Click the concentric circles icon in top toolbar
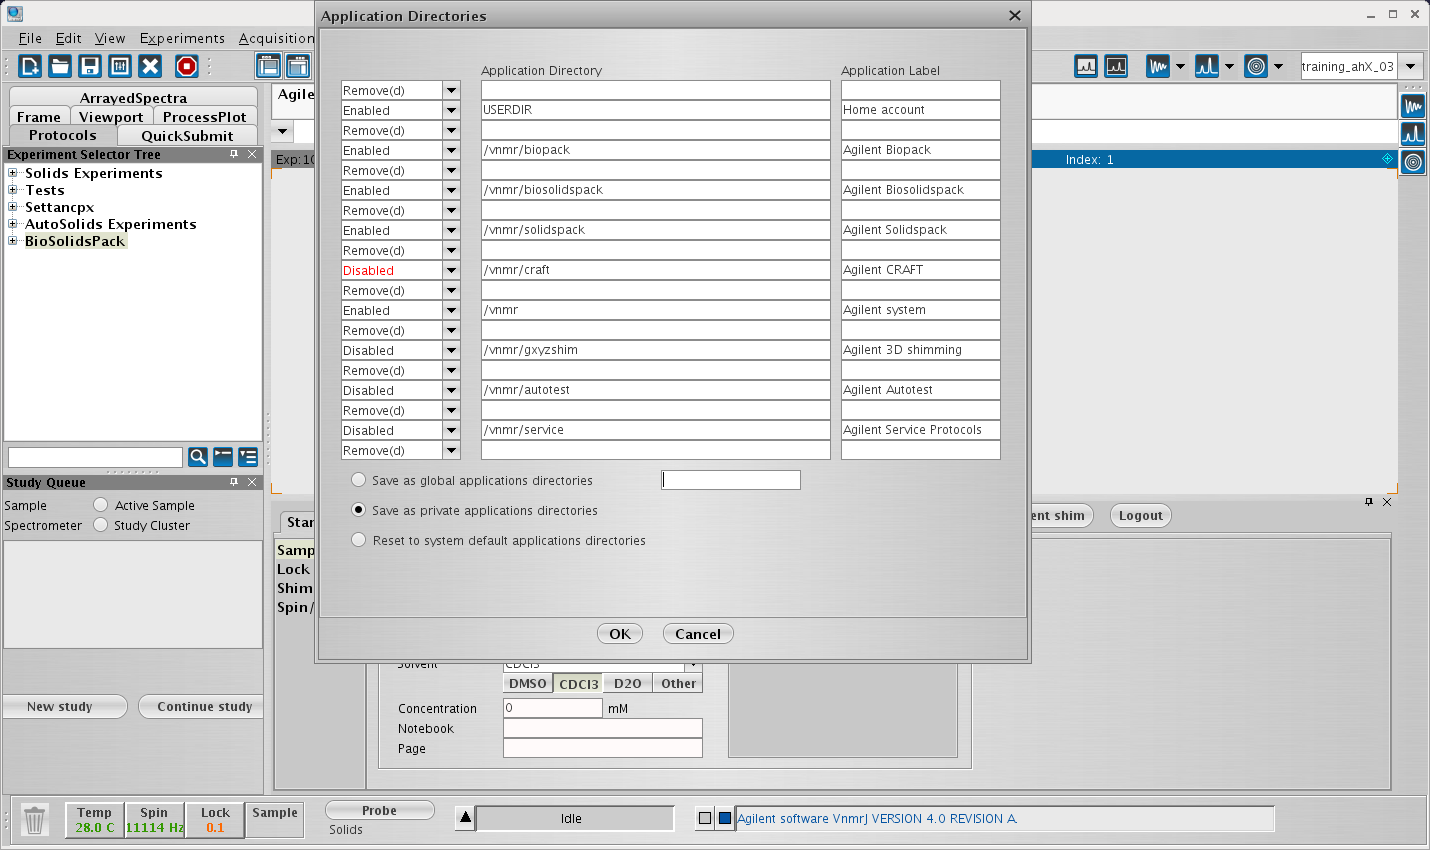The width and height of the screenshot is (1430, 850). (x=1257, y=66)
